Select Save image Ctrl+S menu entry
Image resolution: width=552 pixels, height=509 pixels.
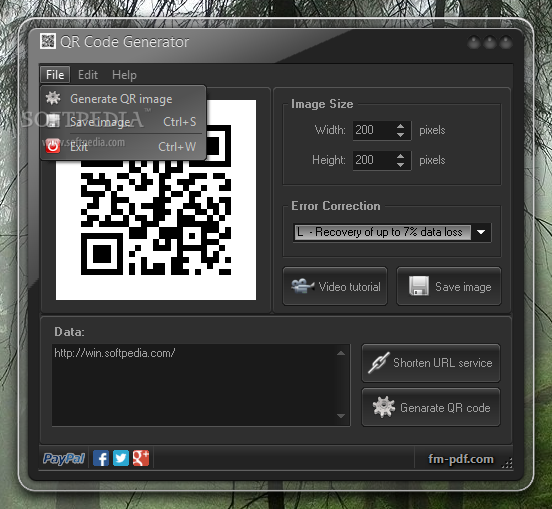click(123, 122)
